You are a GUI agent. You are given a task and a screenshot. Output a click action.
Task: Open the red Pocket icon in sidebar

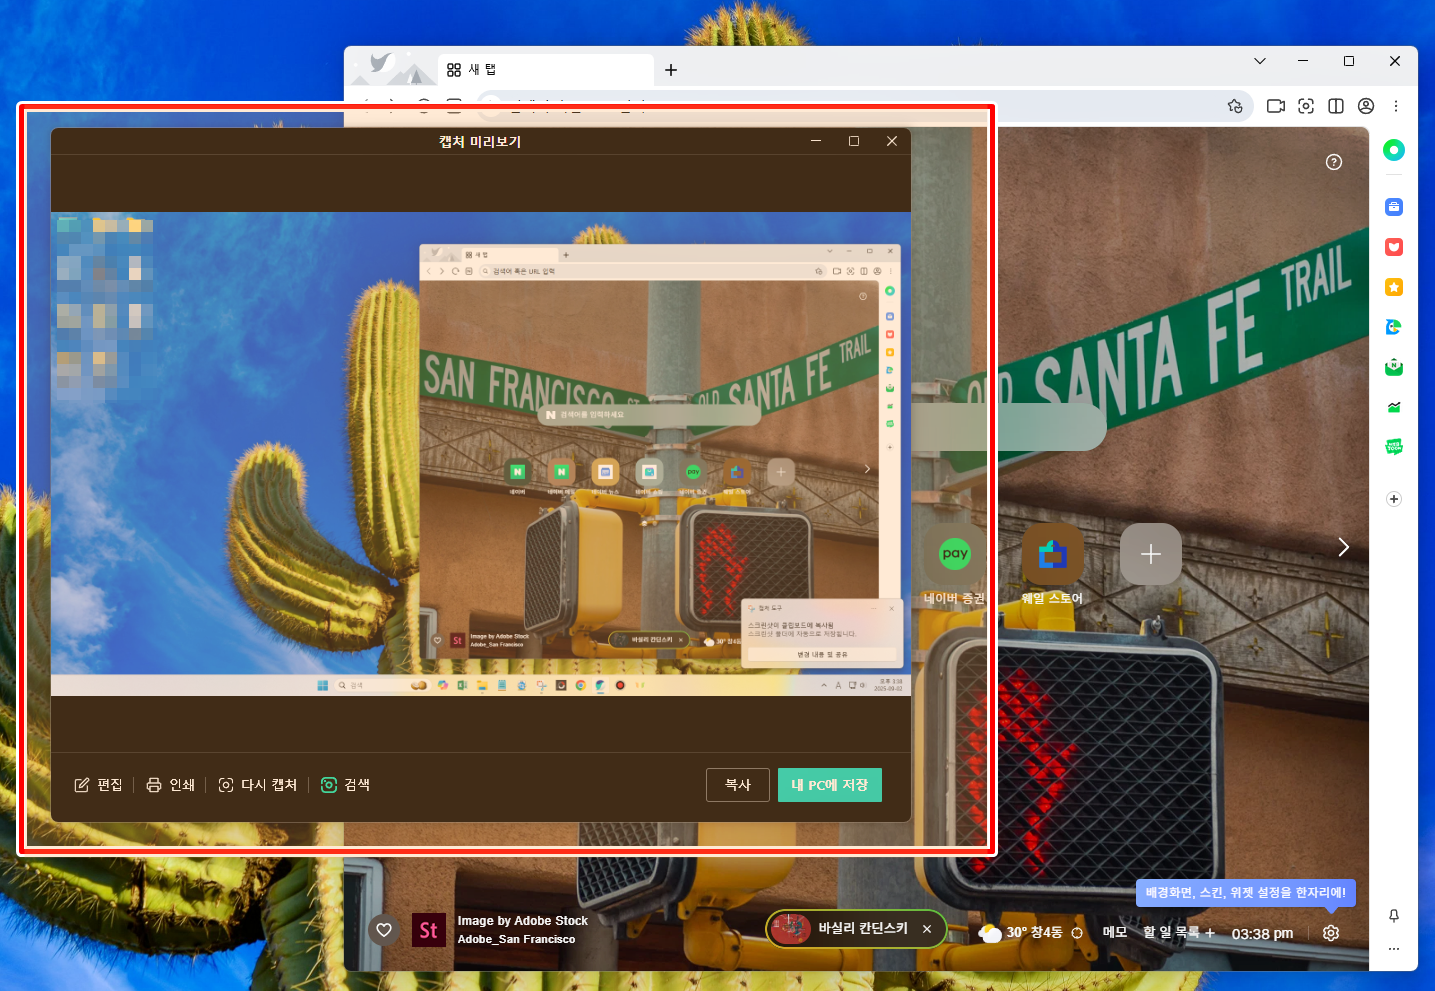[x=1394, y=247]
